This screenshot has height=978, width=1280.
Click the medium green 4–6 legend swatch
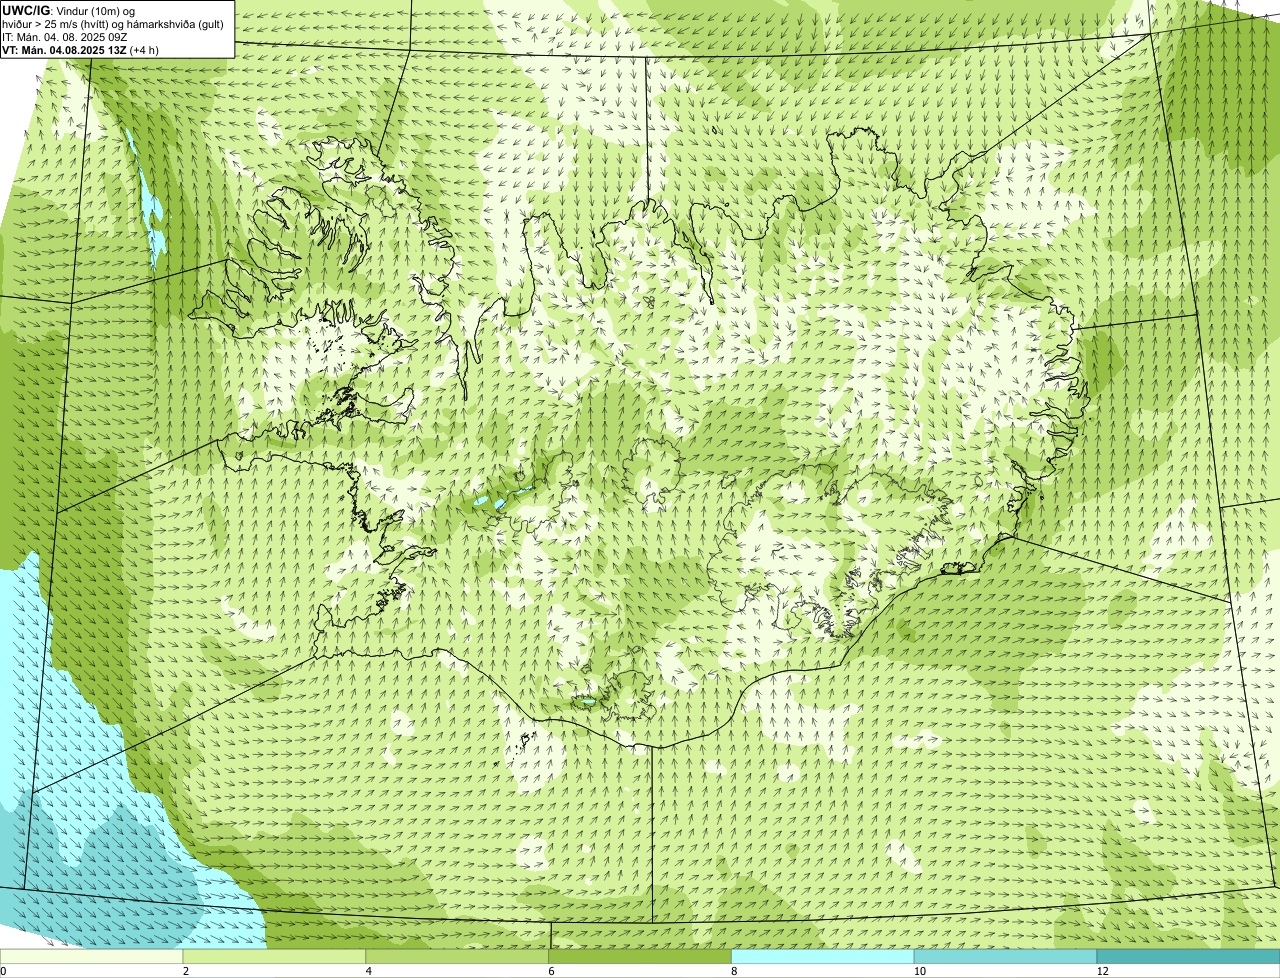pos(458,956)
